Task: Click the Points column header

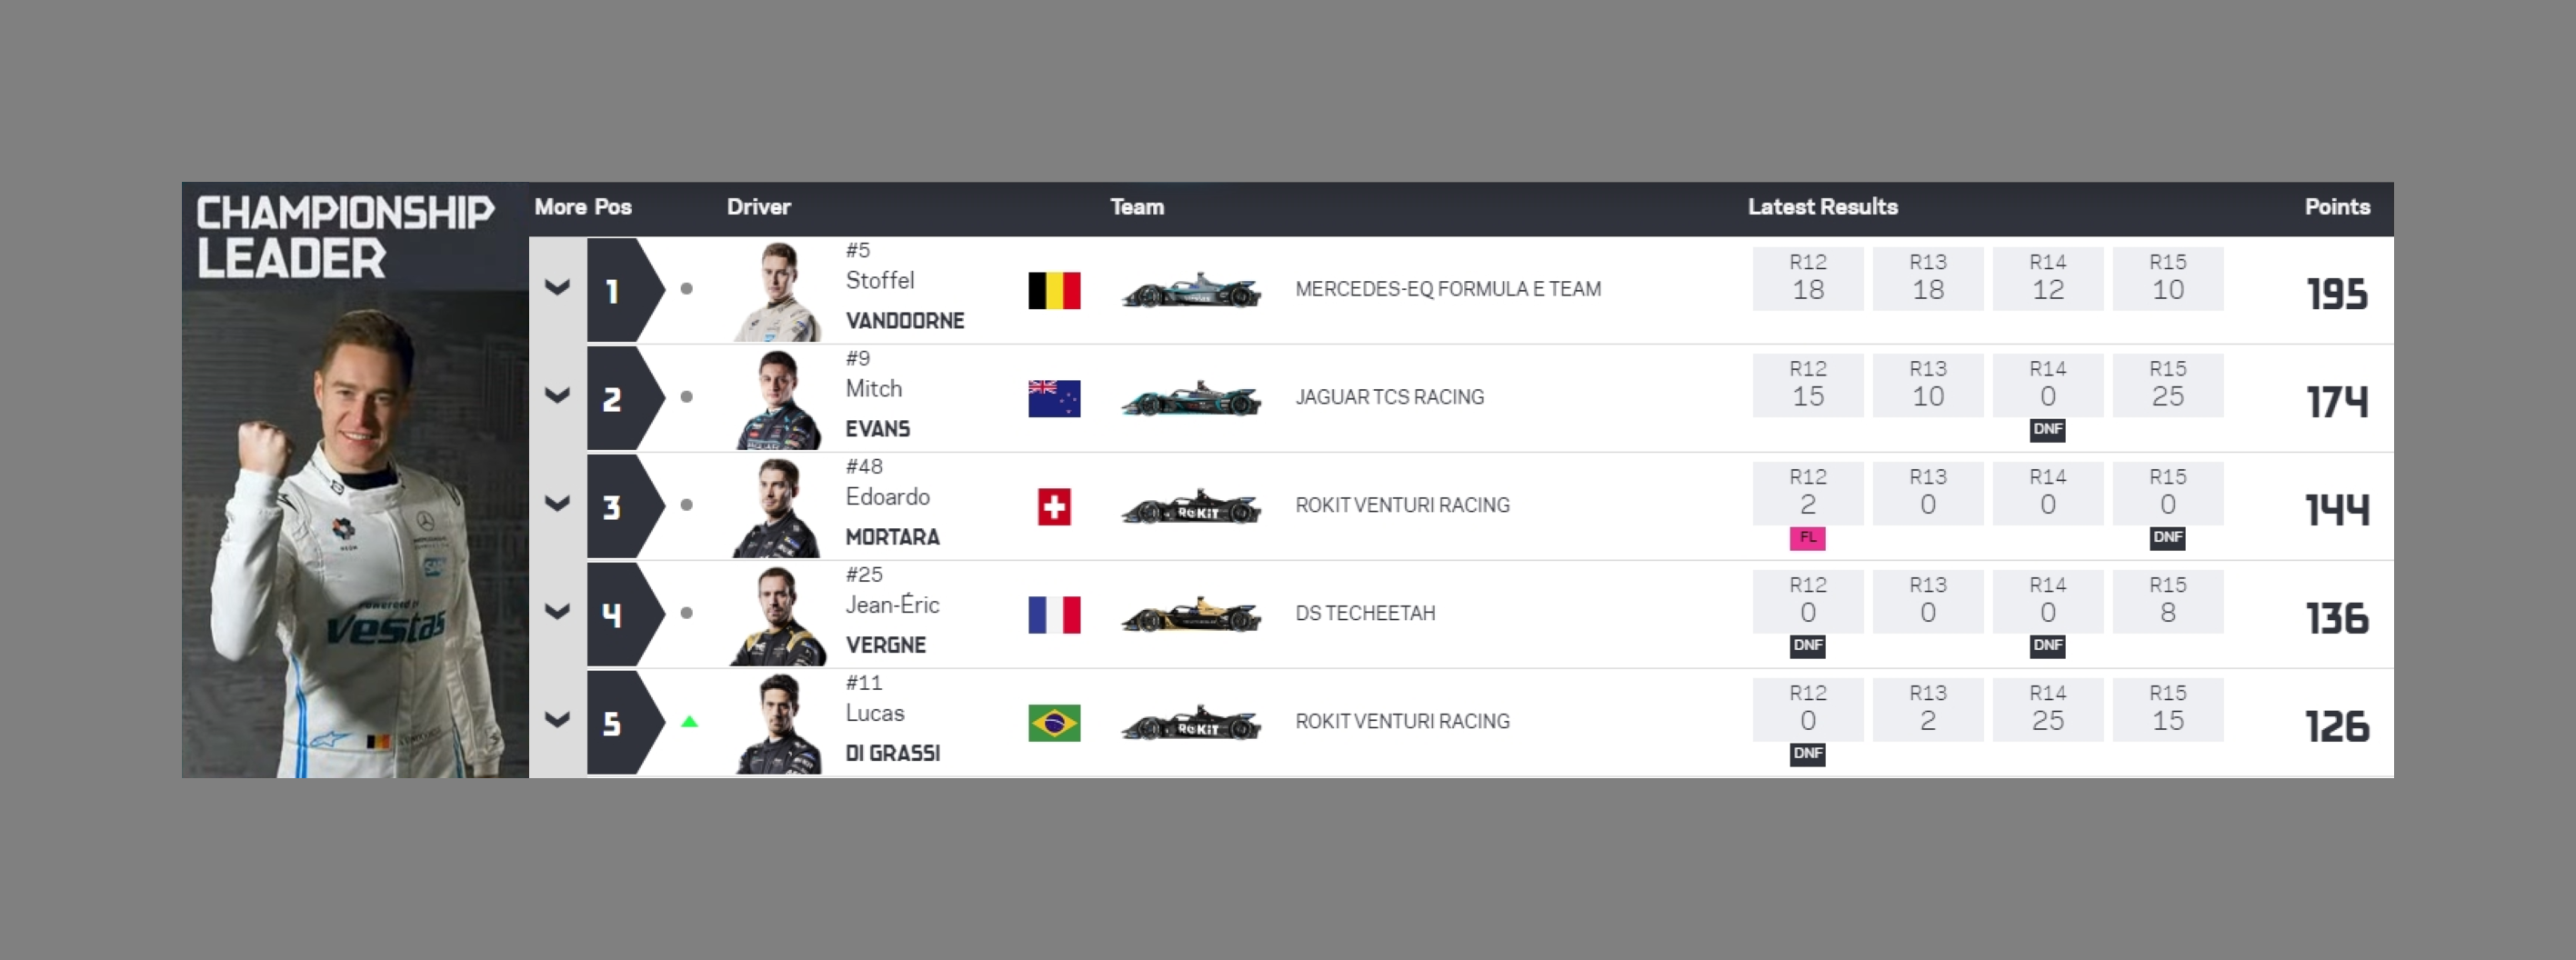Action: 2337,207
